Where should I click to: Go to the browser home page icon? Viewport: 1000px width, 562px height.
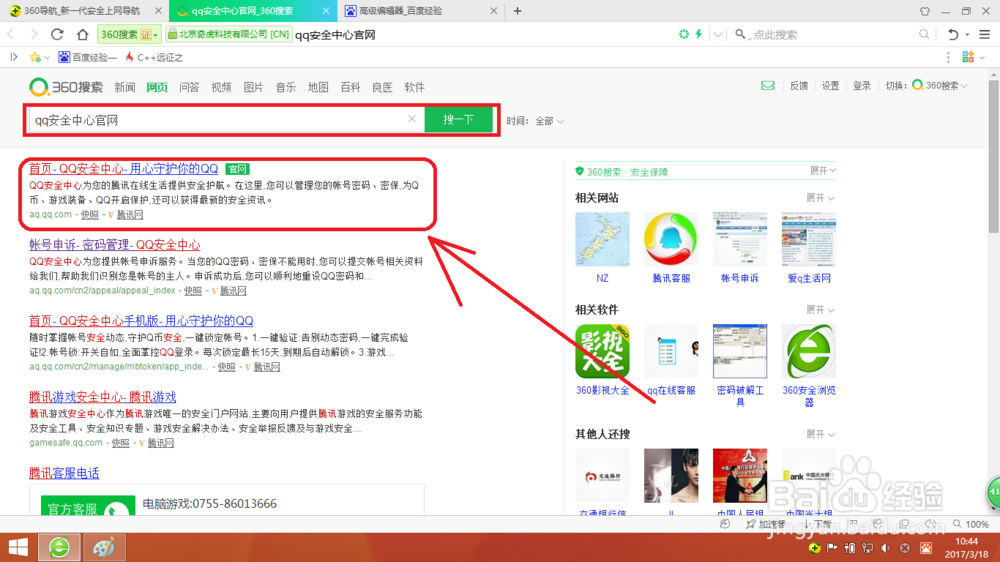point(82,34)
